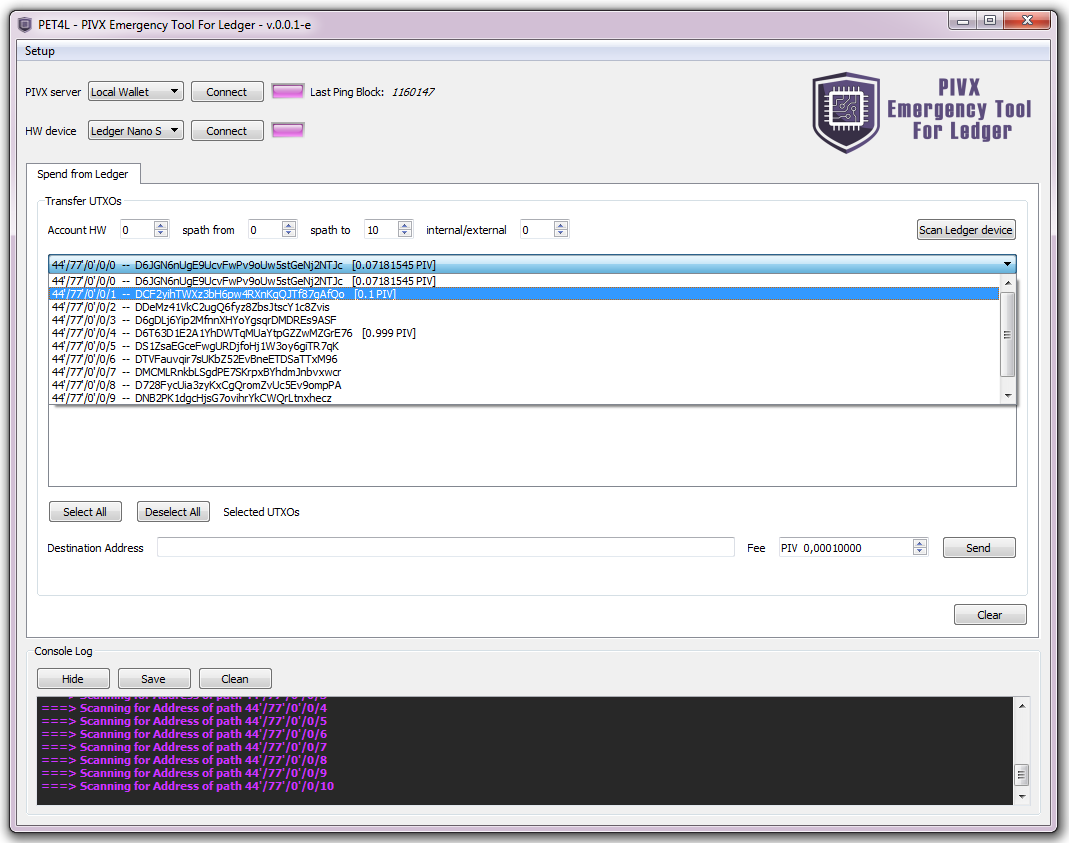The width and height of the screenshot is (1069, 843).
Task: Decrease the Fee value
Action: tap(920, 551)
